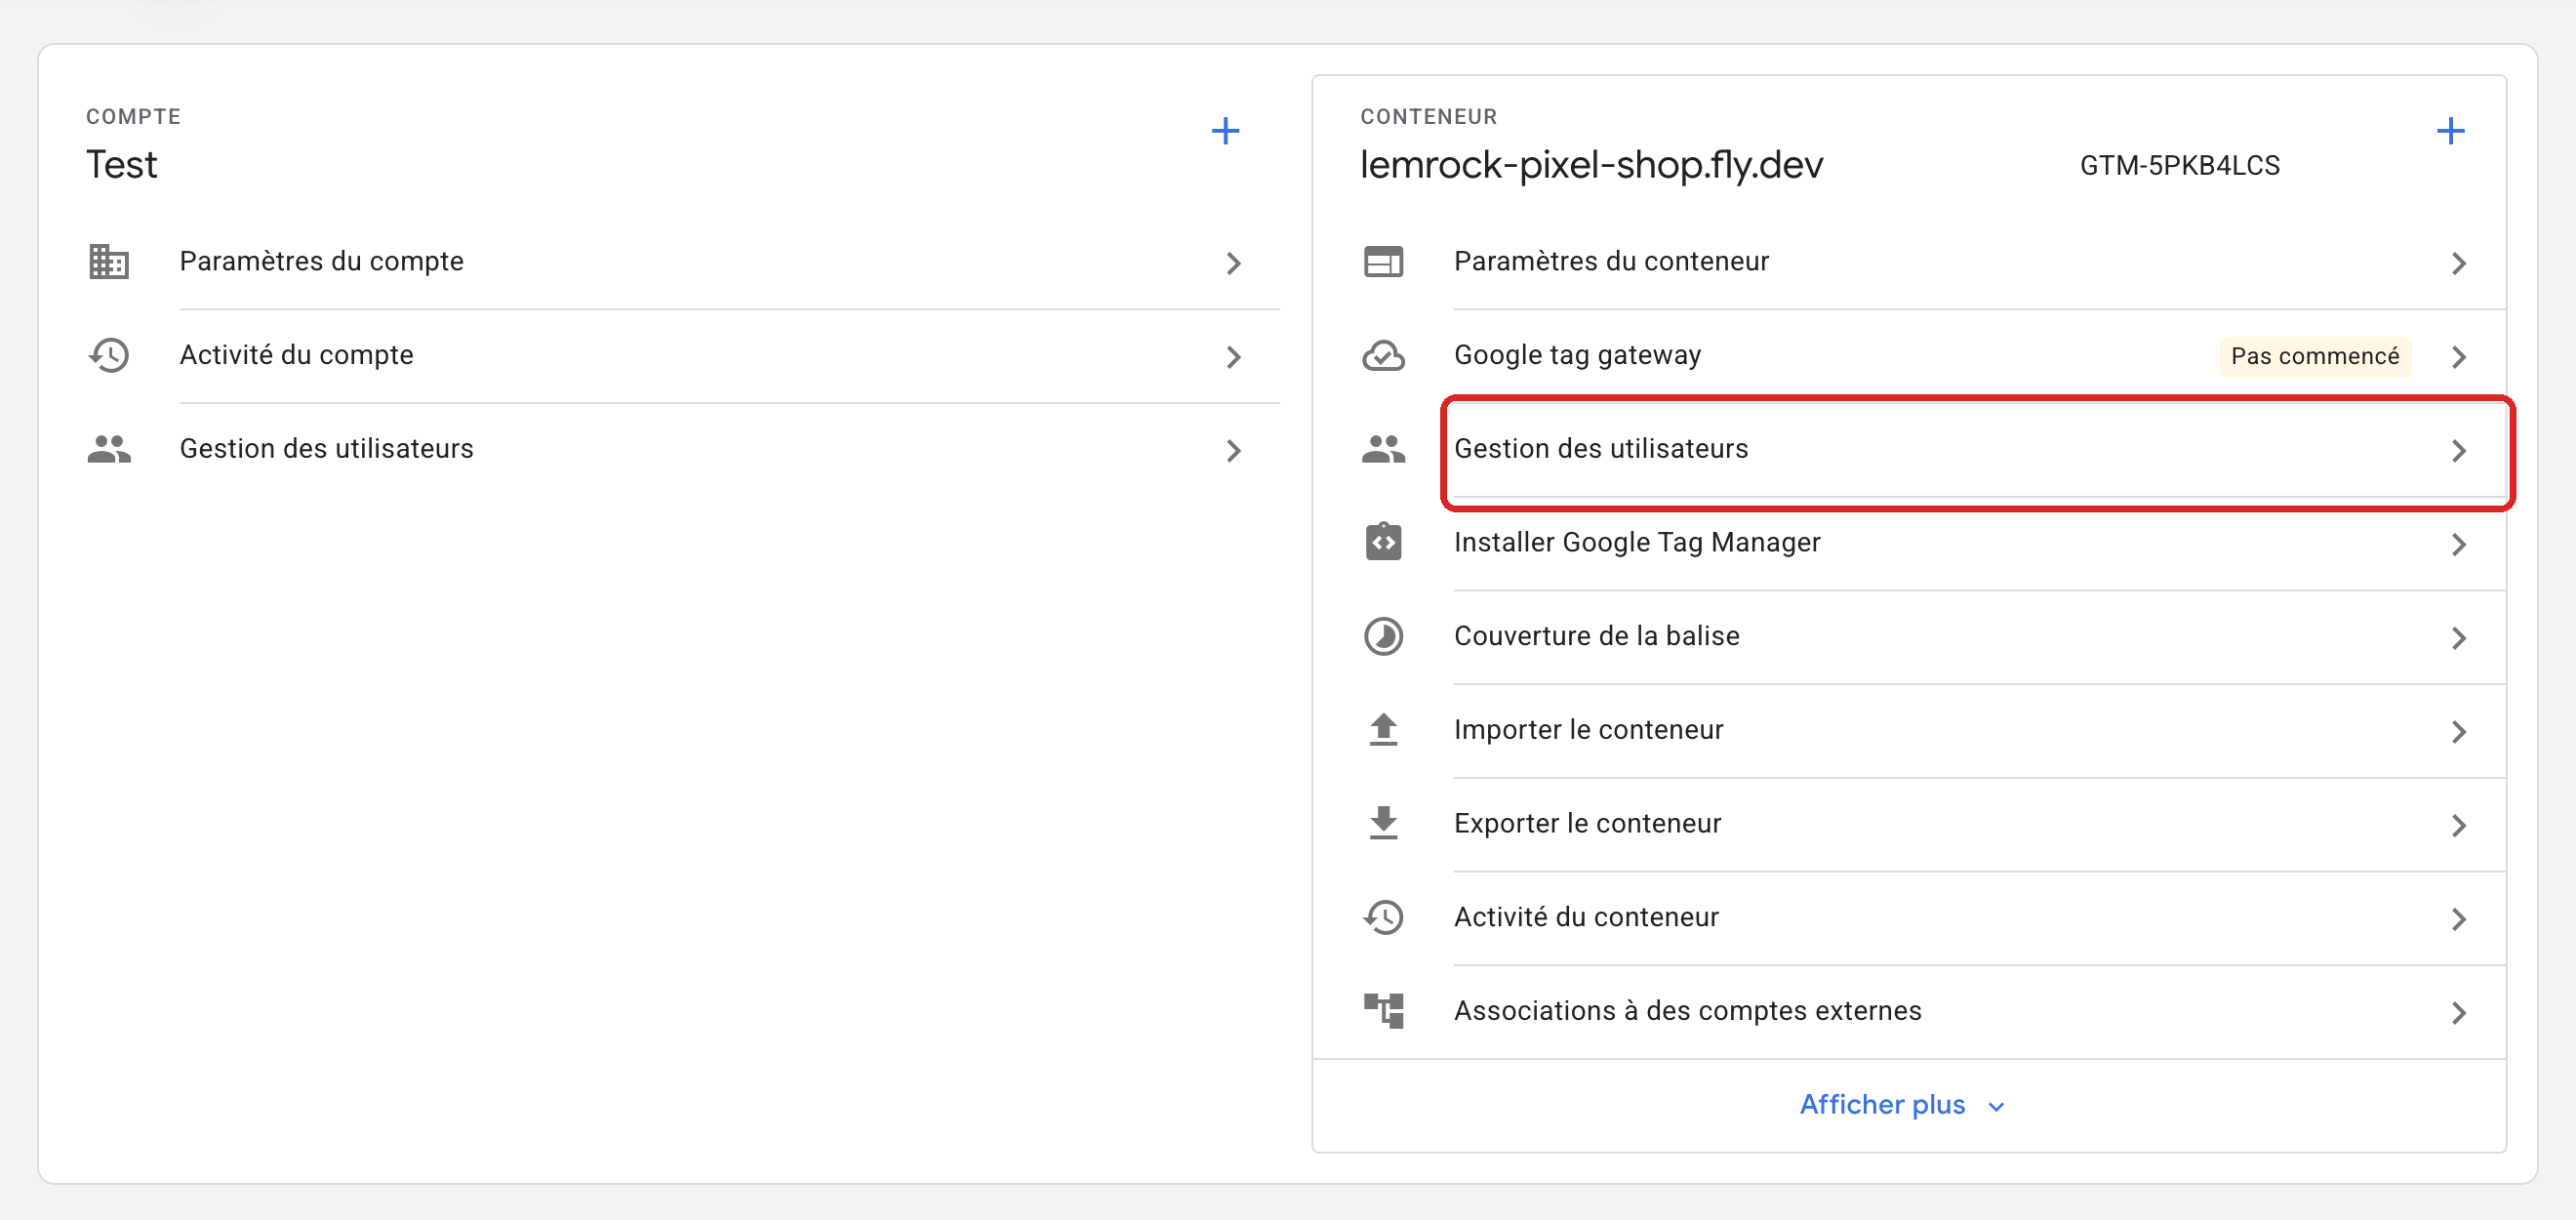Open the chevron next to Installer Google Tag Manager
Screen dimensions: 2576x1220
tap(2459, 544)
